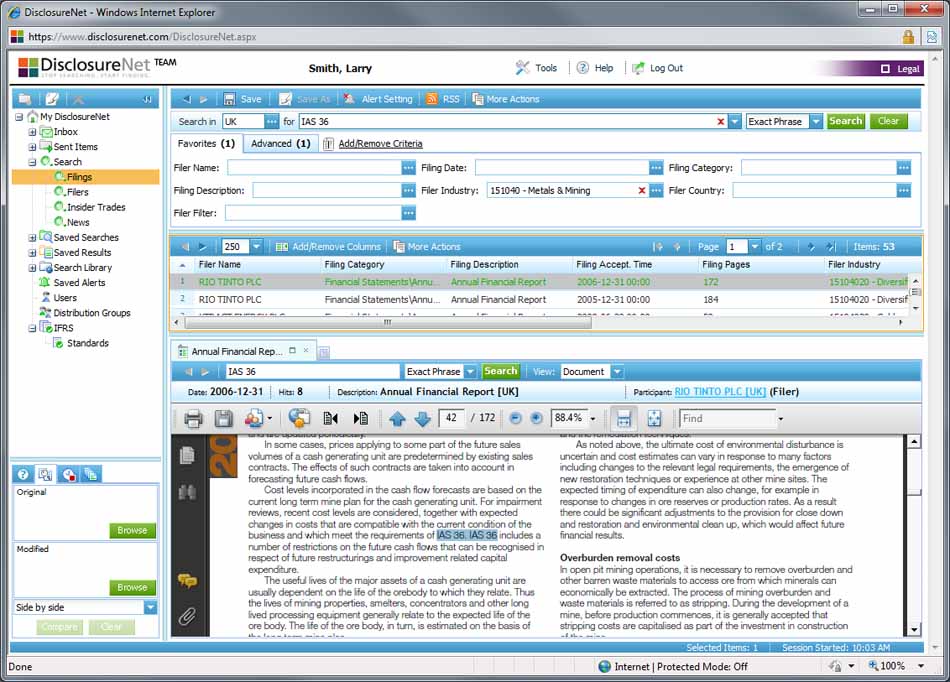Jump to previous hit icon in PDF toolbar
This screenshot has height=682, width=950.
330,419
